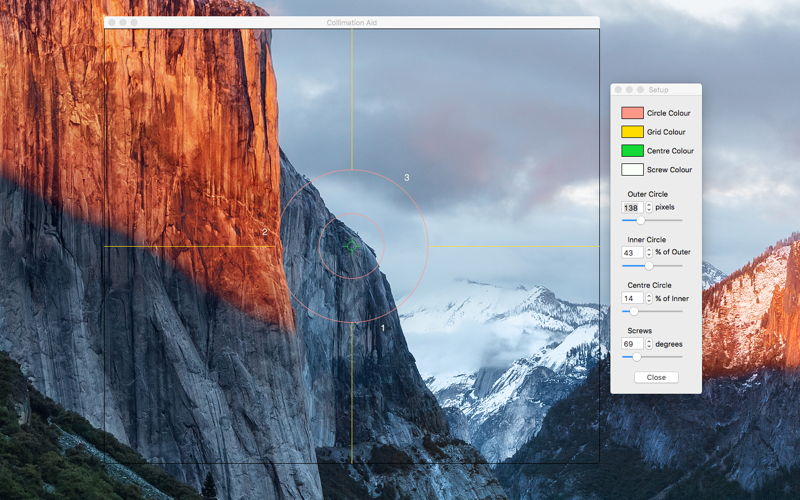Click the green centre crosshair marker
Viewport: 800px width, 500px height.
(352, 246)
